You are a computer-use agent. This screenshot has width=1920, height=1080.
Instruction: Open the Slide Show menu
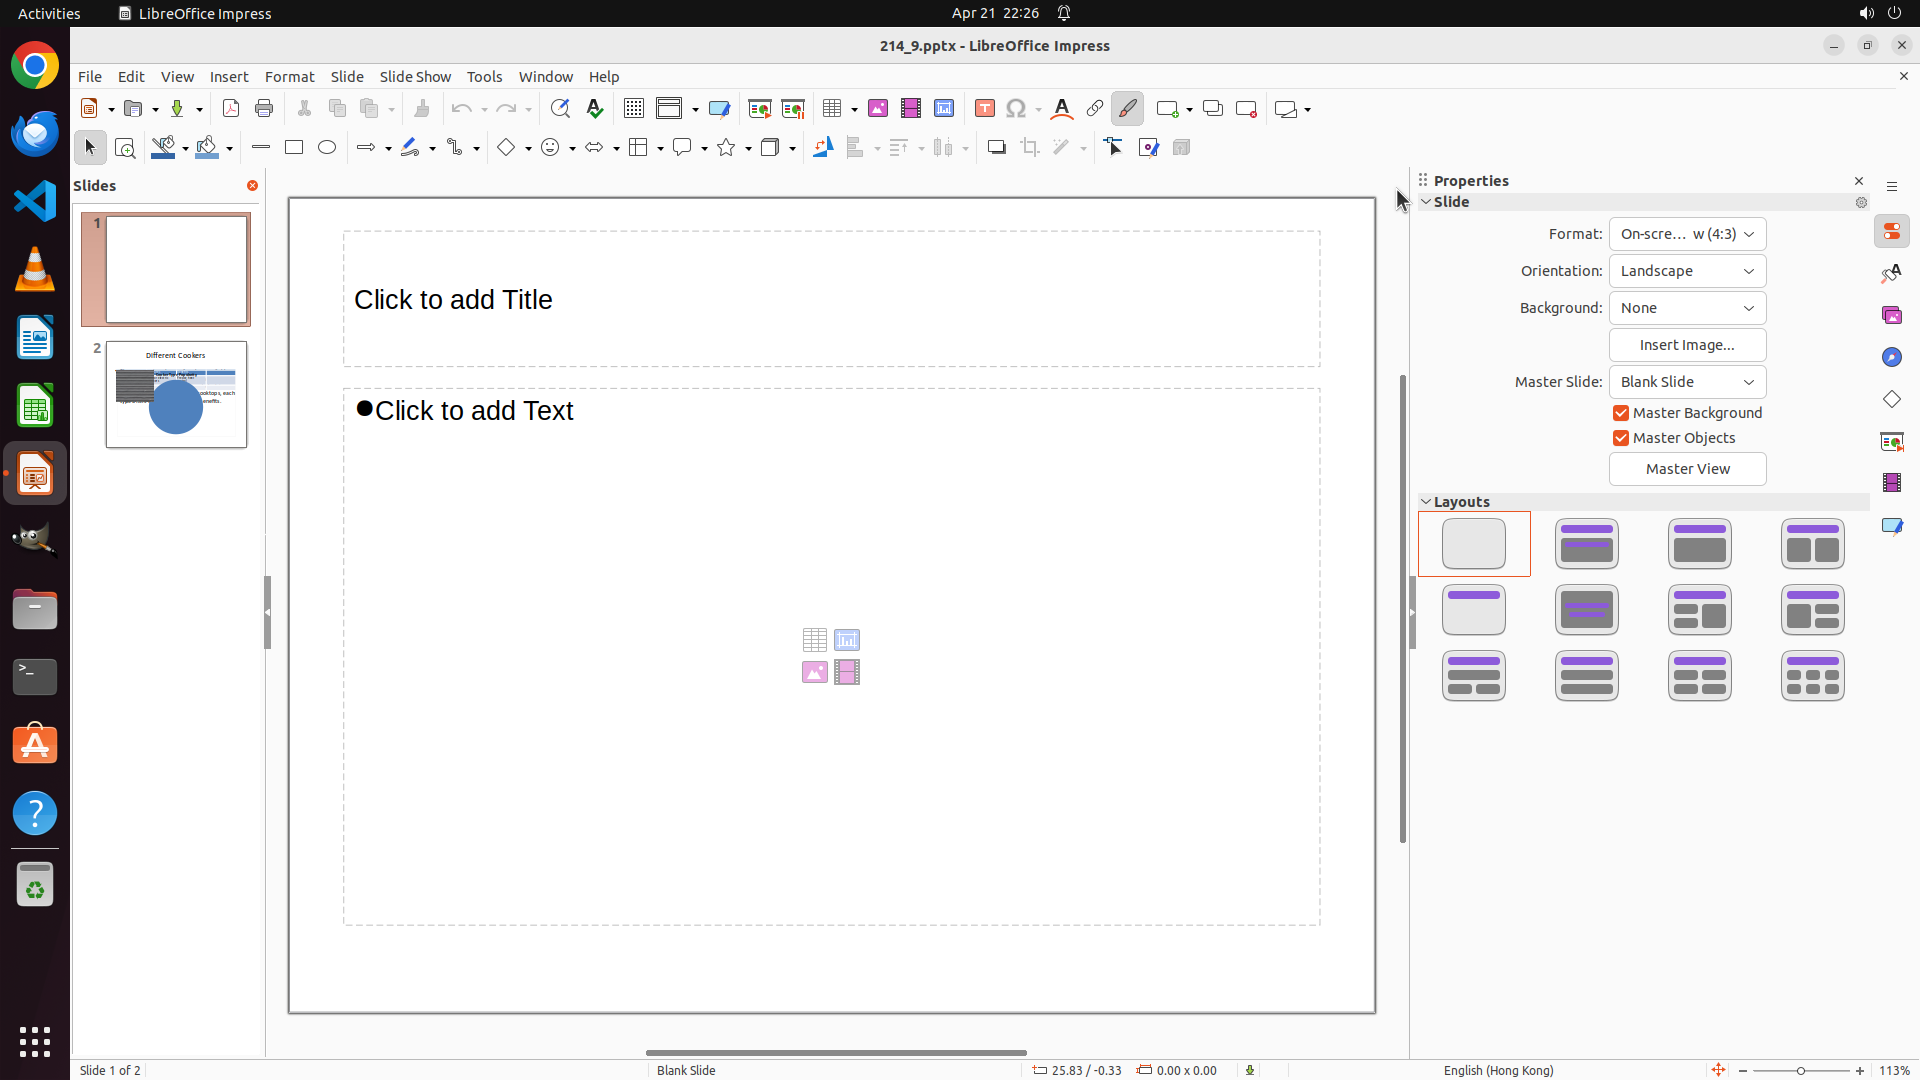coord(415,76)
